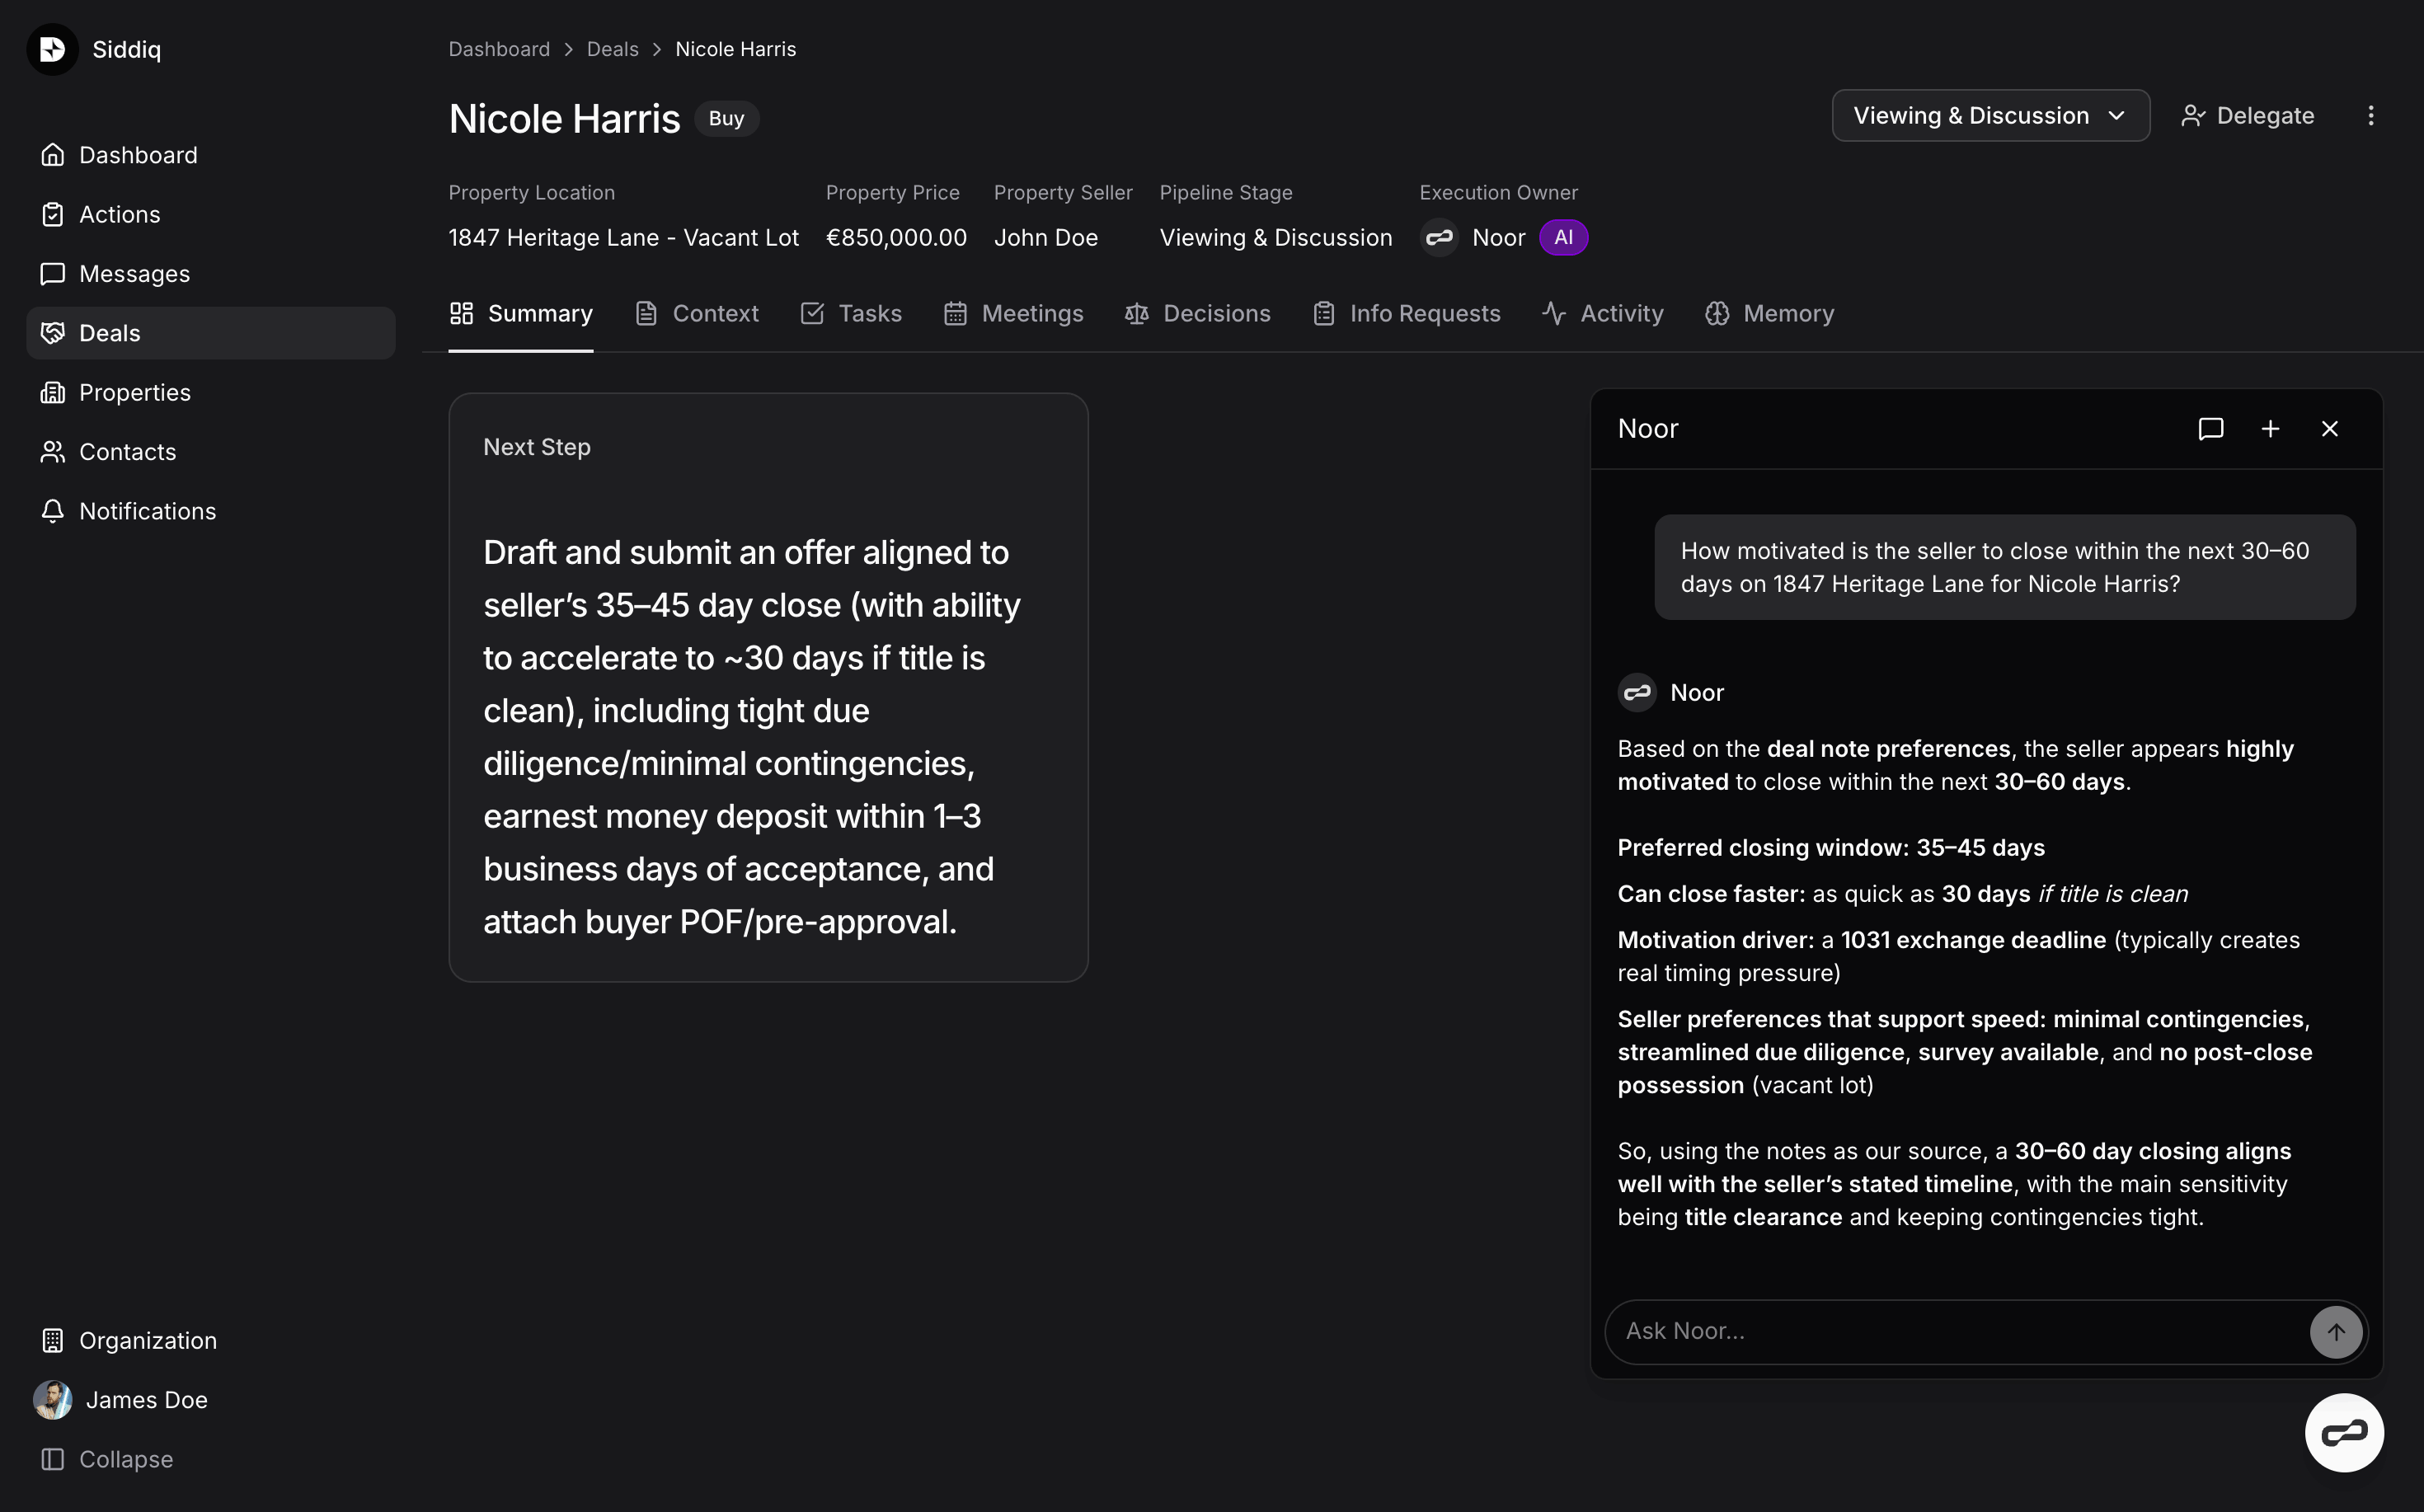Check Notifications in the sidebar

coord(147,510)
